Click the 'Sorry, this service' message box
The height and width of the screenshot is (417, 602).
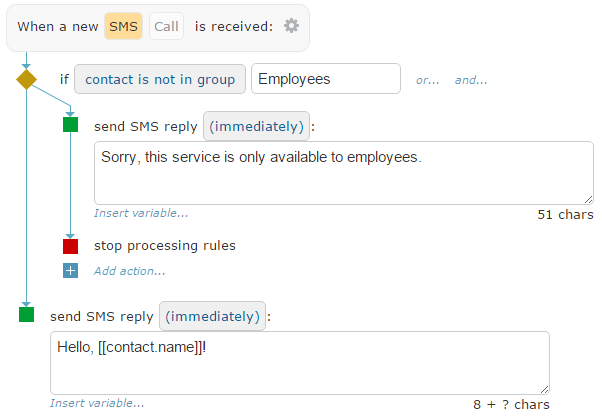[x=344, y=173]
